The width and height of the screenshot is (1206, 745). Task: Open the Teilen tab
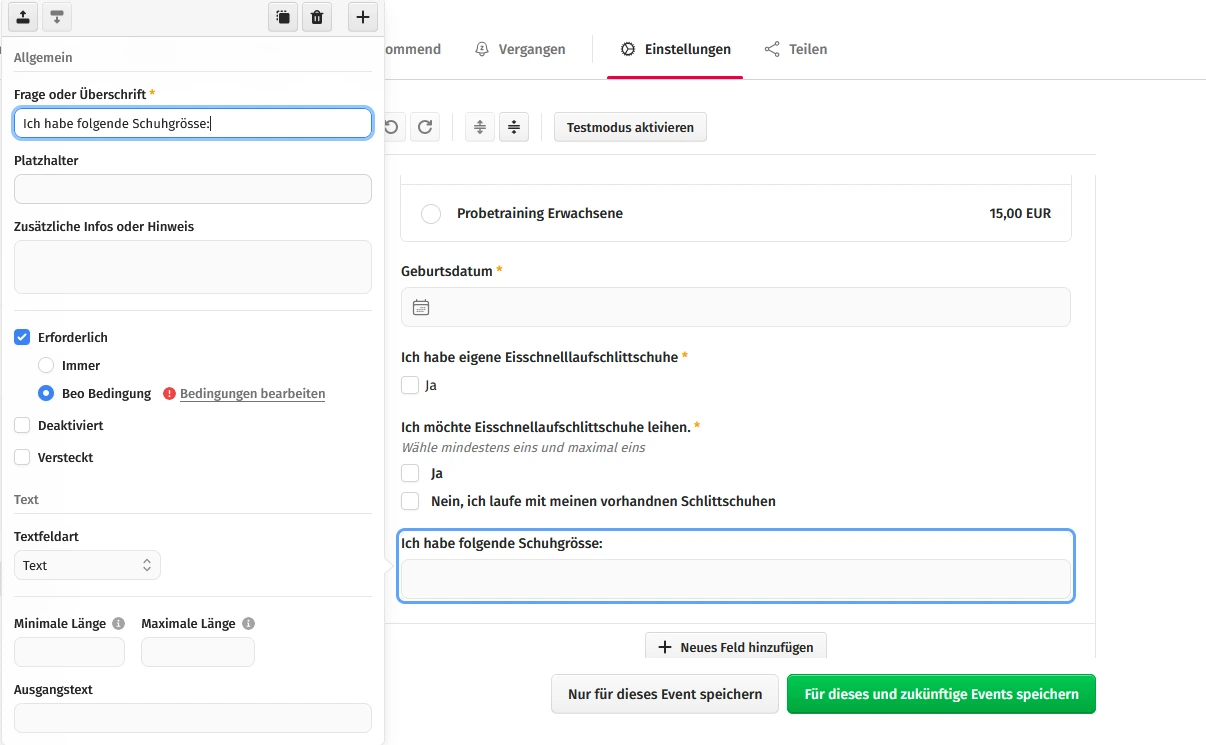pos(796,49)
